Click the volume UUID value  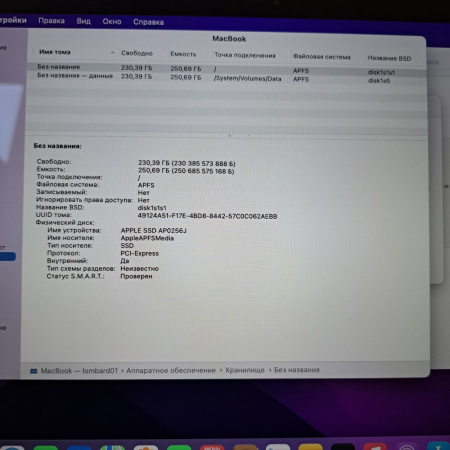(x=207, y=216)
